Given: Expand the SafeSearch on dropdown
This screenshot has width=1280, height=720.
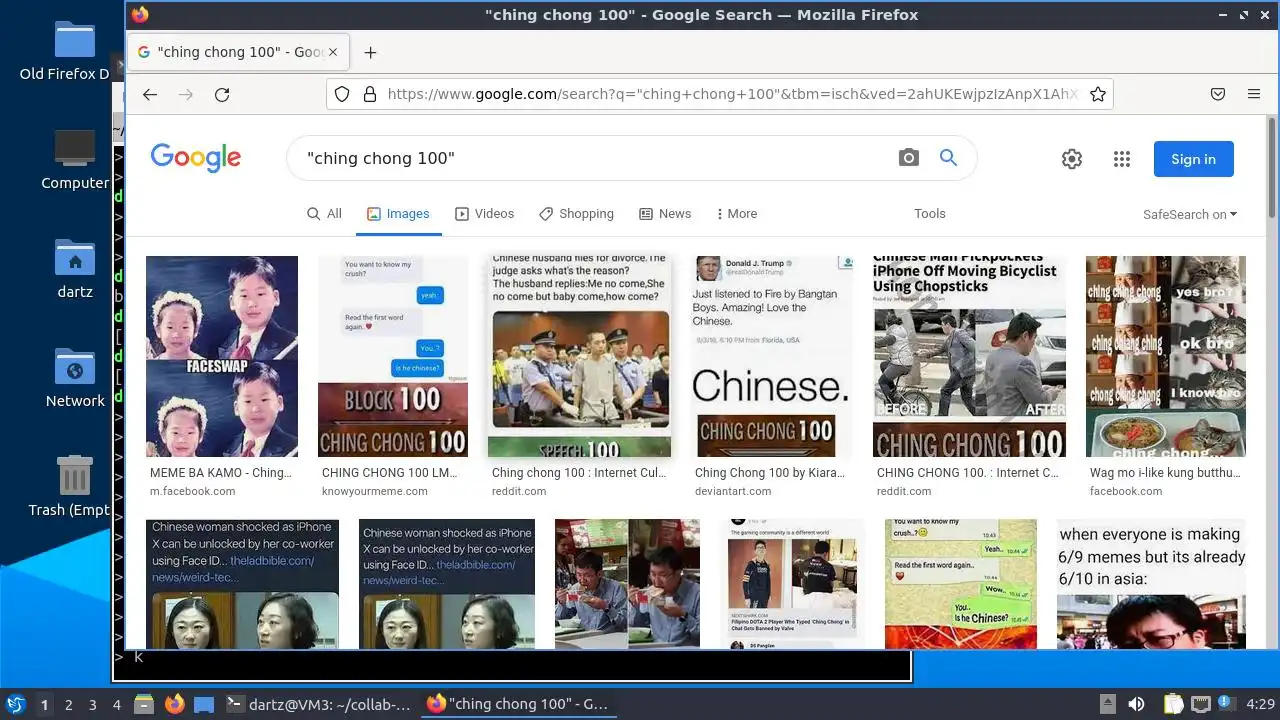Looking at the screenshot, I should pos(1190,214).
